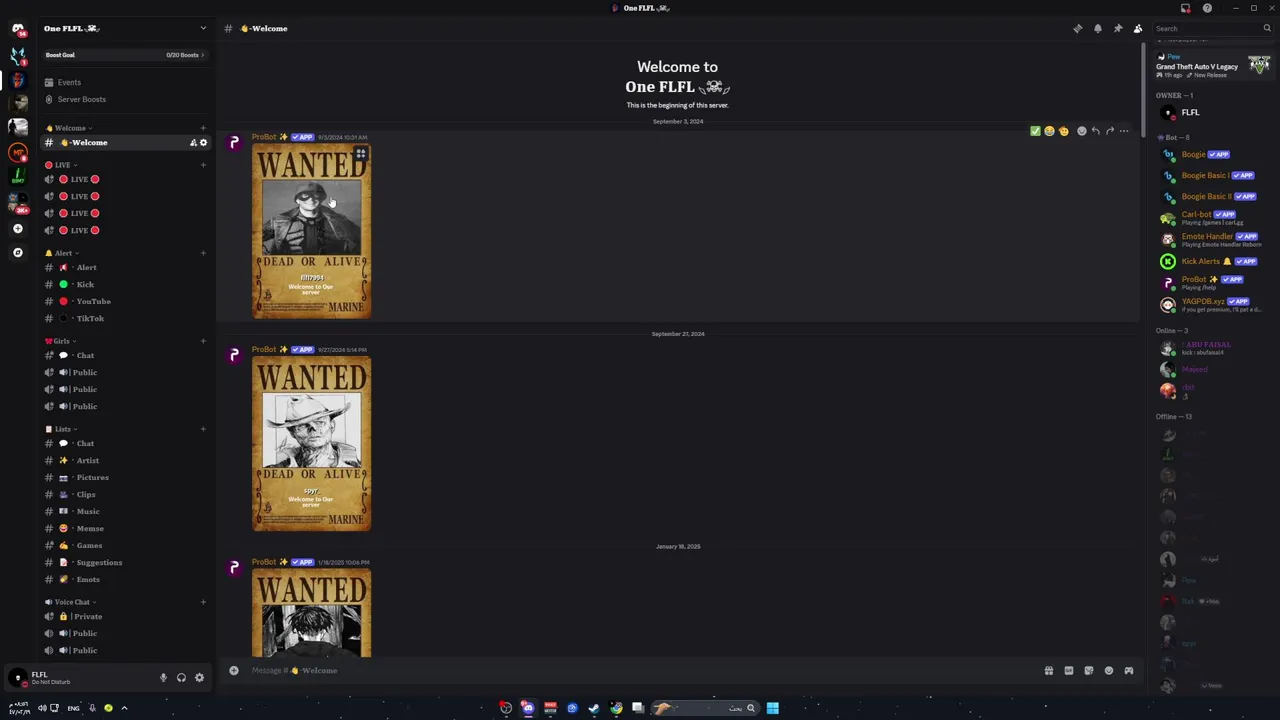Open Discord direct messages home icon
Image resolution: width=1280 pixels, height=720 pixels.
pos(18,29)
